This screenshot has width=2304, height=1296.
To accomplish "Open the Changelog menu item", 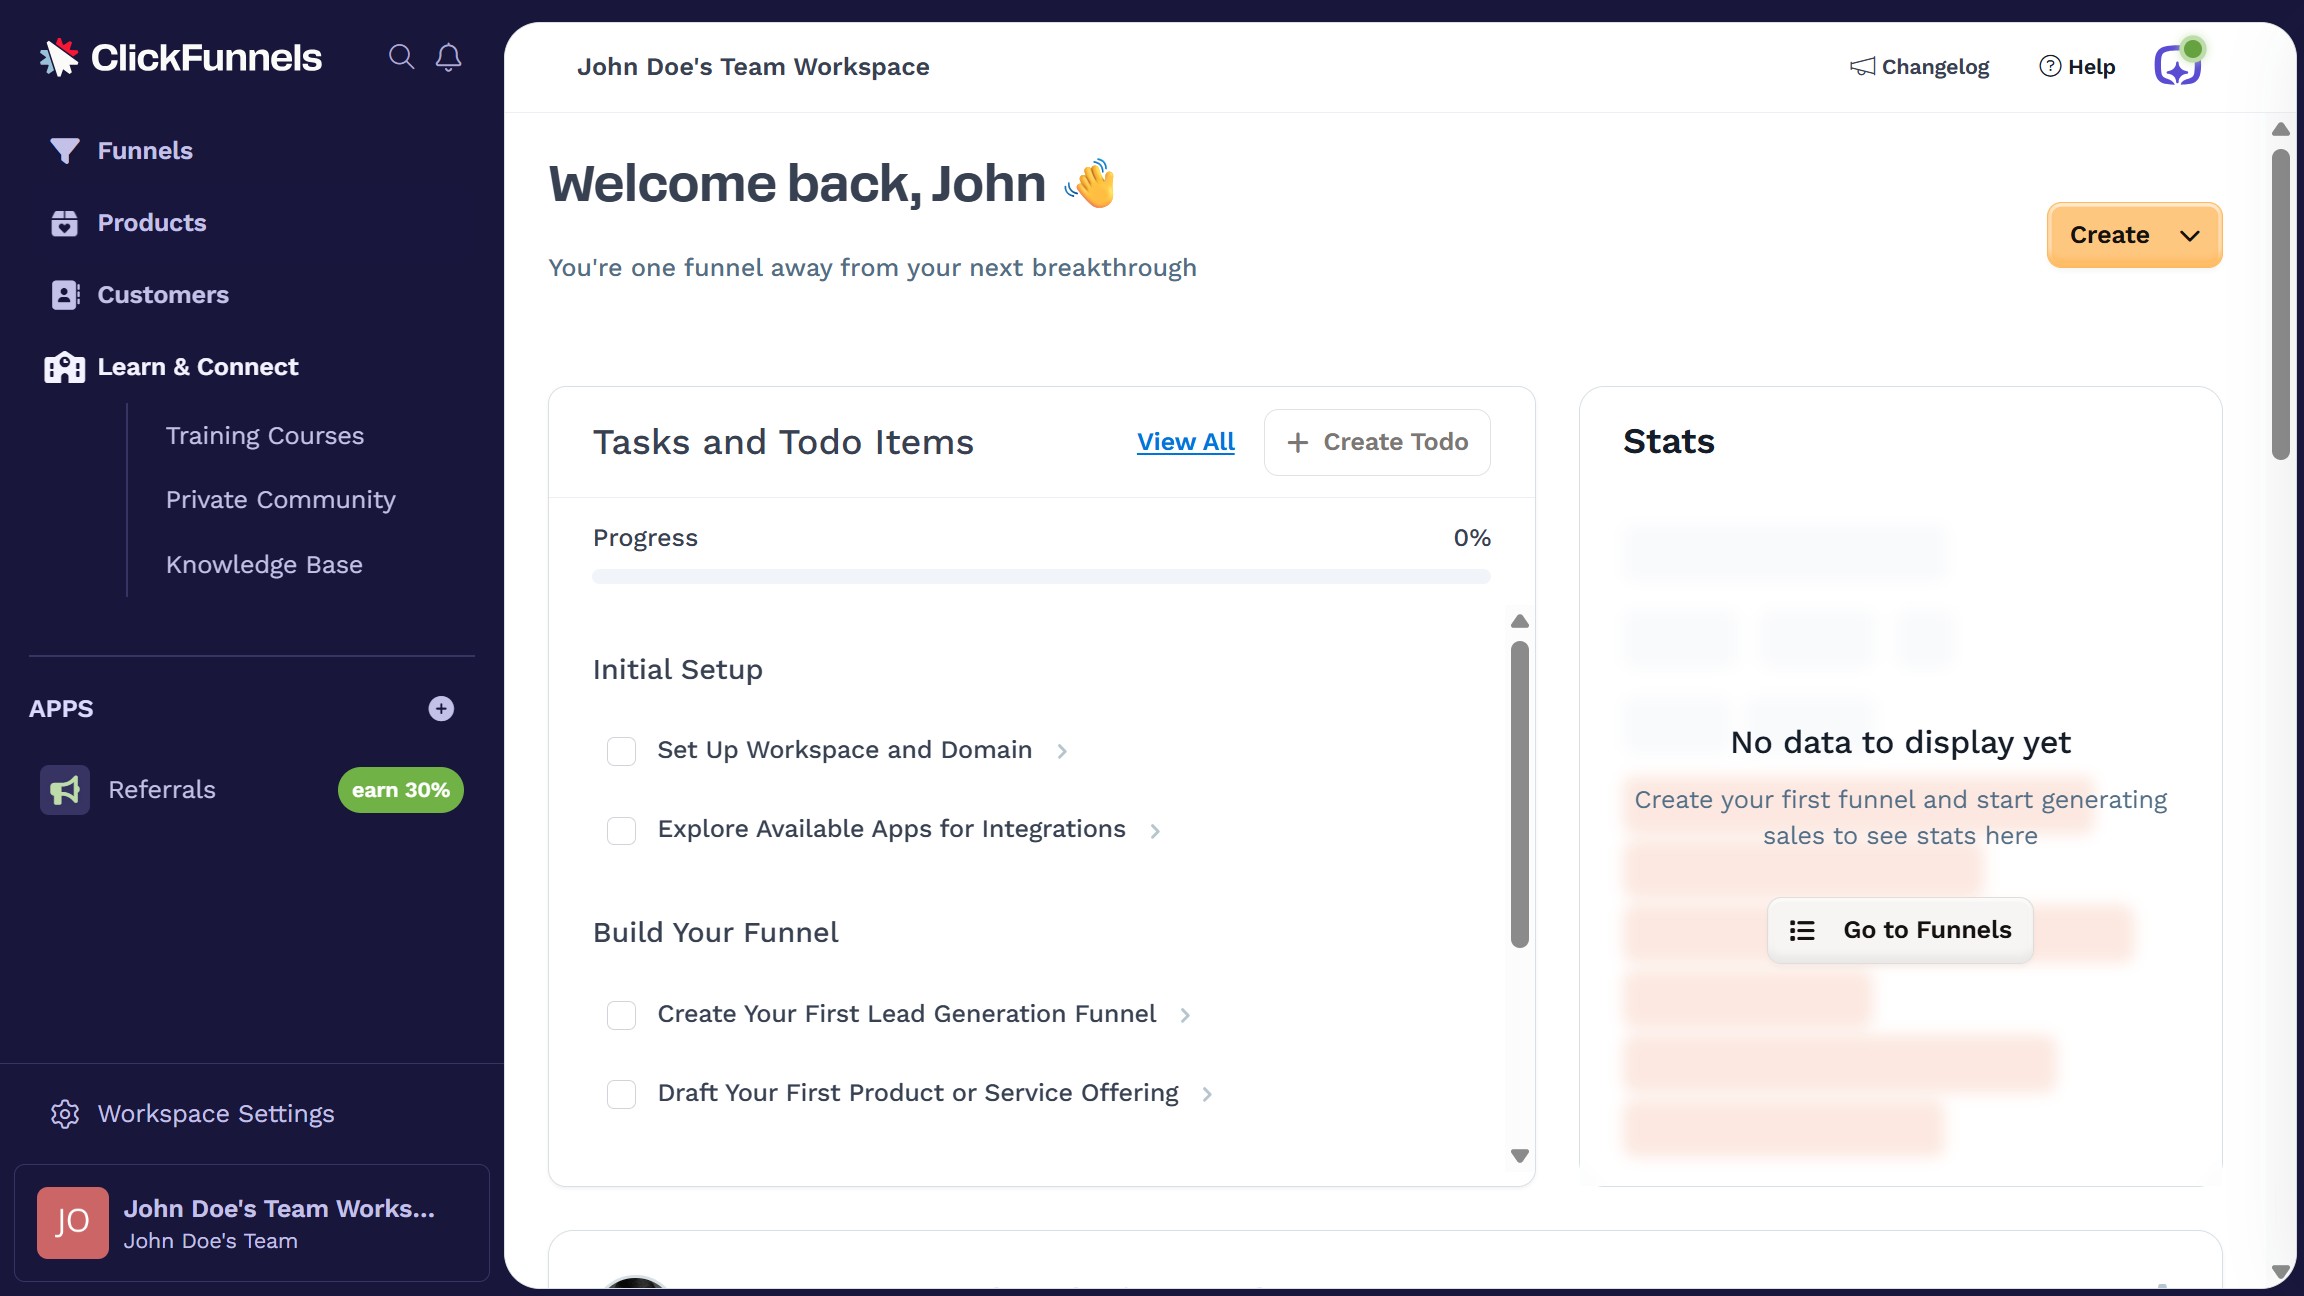I will (1918, 66).
